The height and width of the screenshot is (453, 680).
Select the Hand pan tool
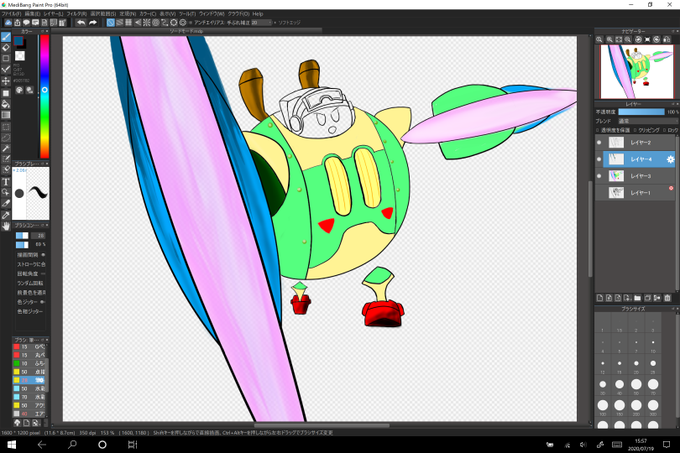(x=6, y=226)
